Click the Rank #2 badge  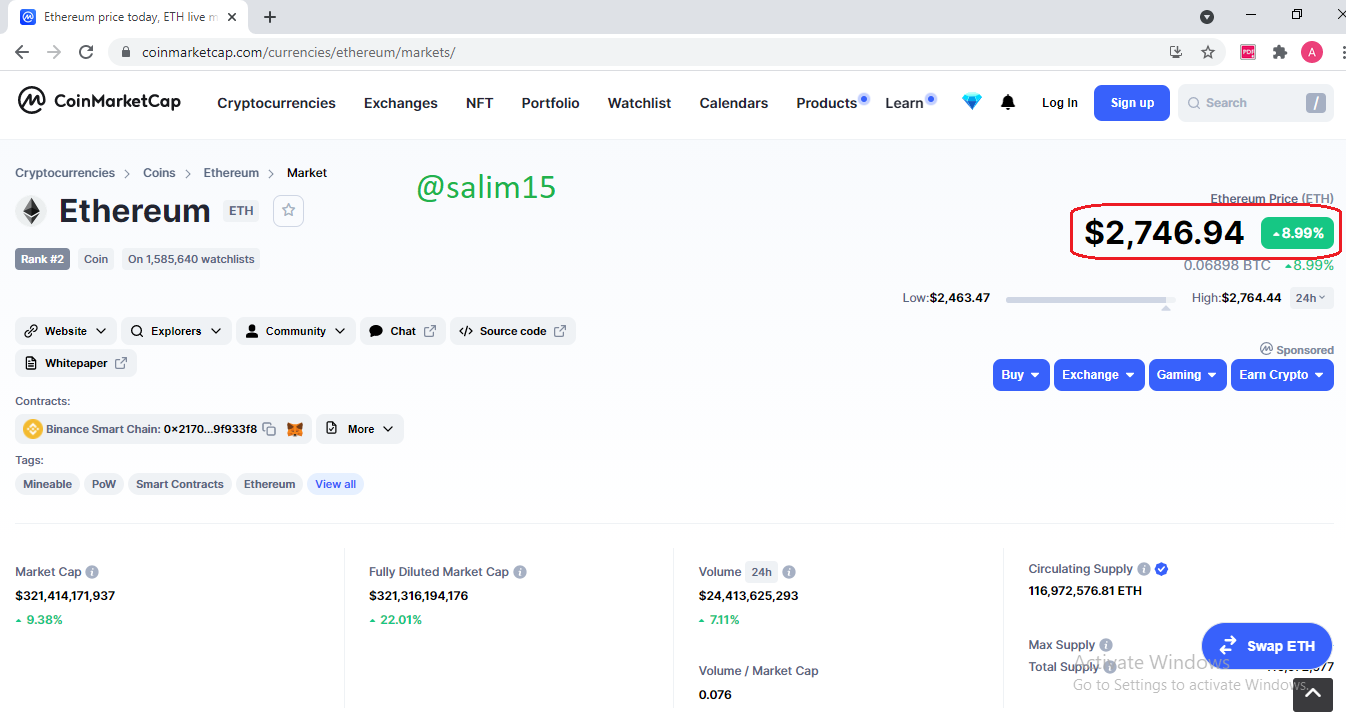pos(43,259)
